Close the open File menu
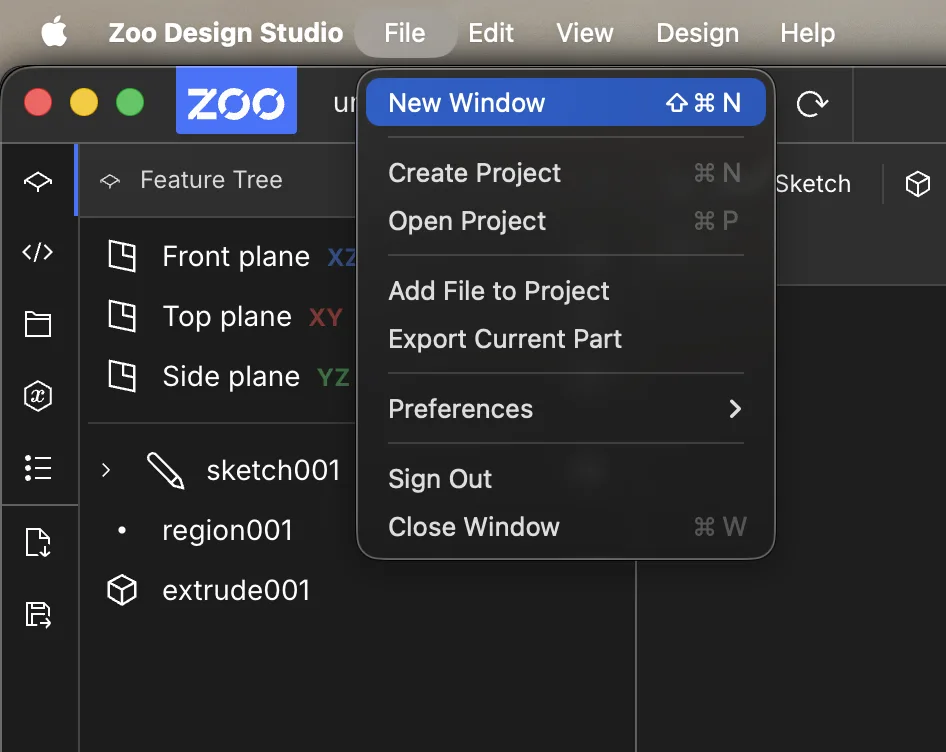Viewport: 946px width, 752px height. (x=405, y=33)
